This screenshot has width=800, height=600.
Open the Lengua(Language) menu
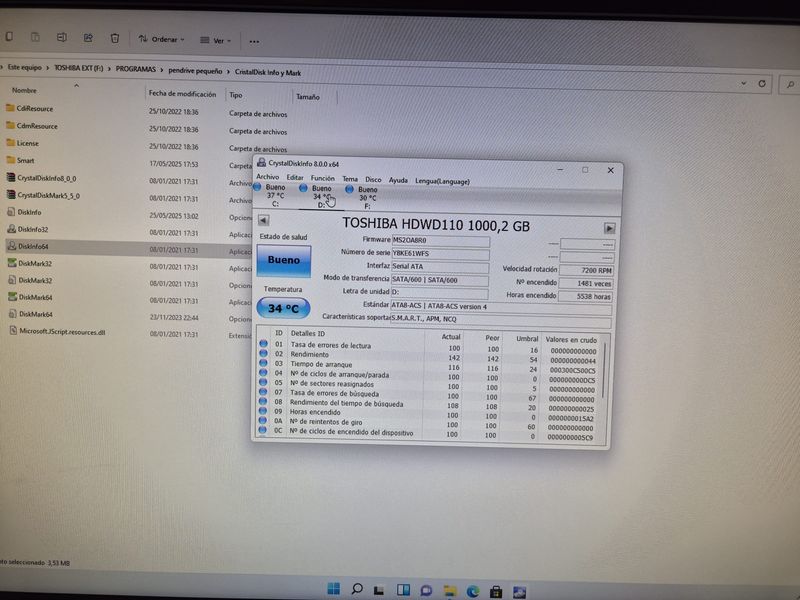pyautogui.click(x=442, y=181)
